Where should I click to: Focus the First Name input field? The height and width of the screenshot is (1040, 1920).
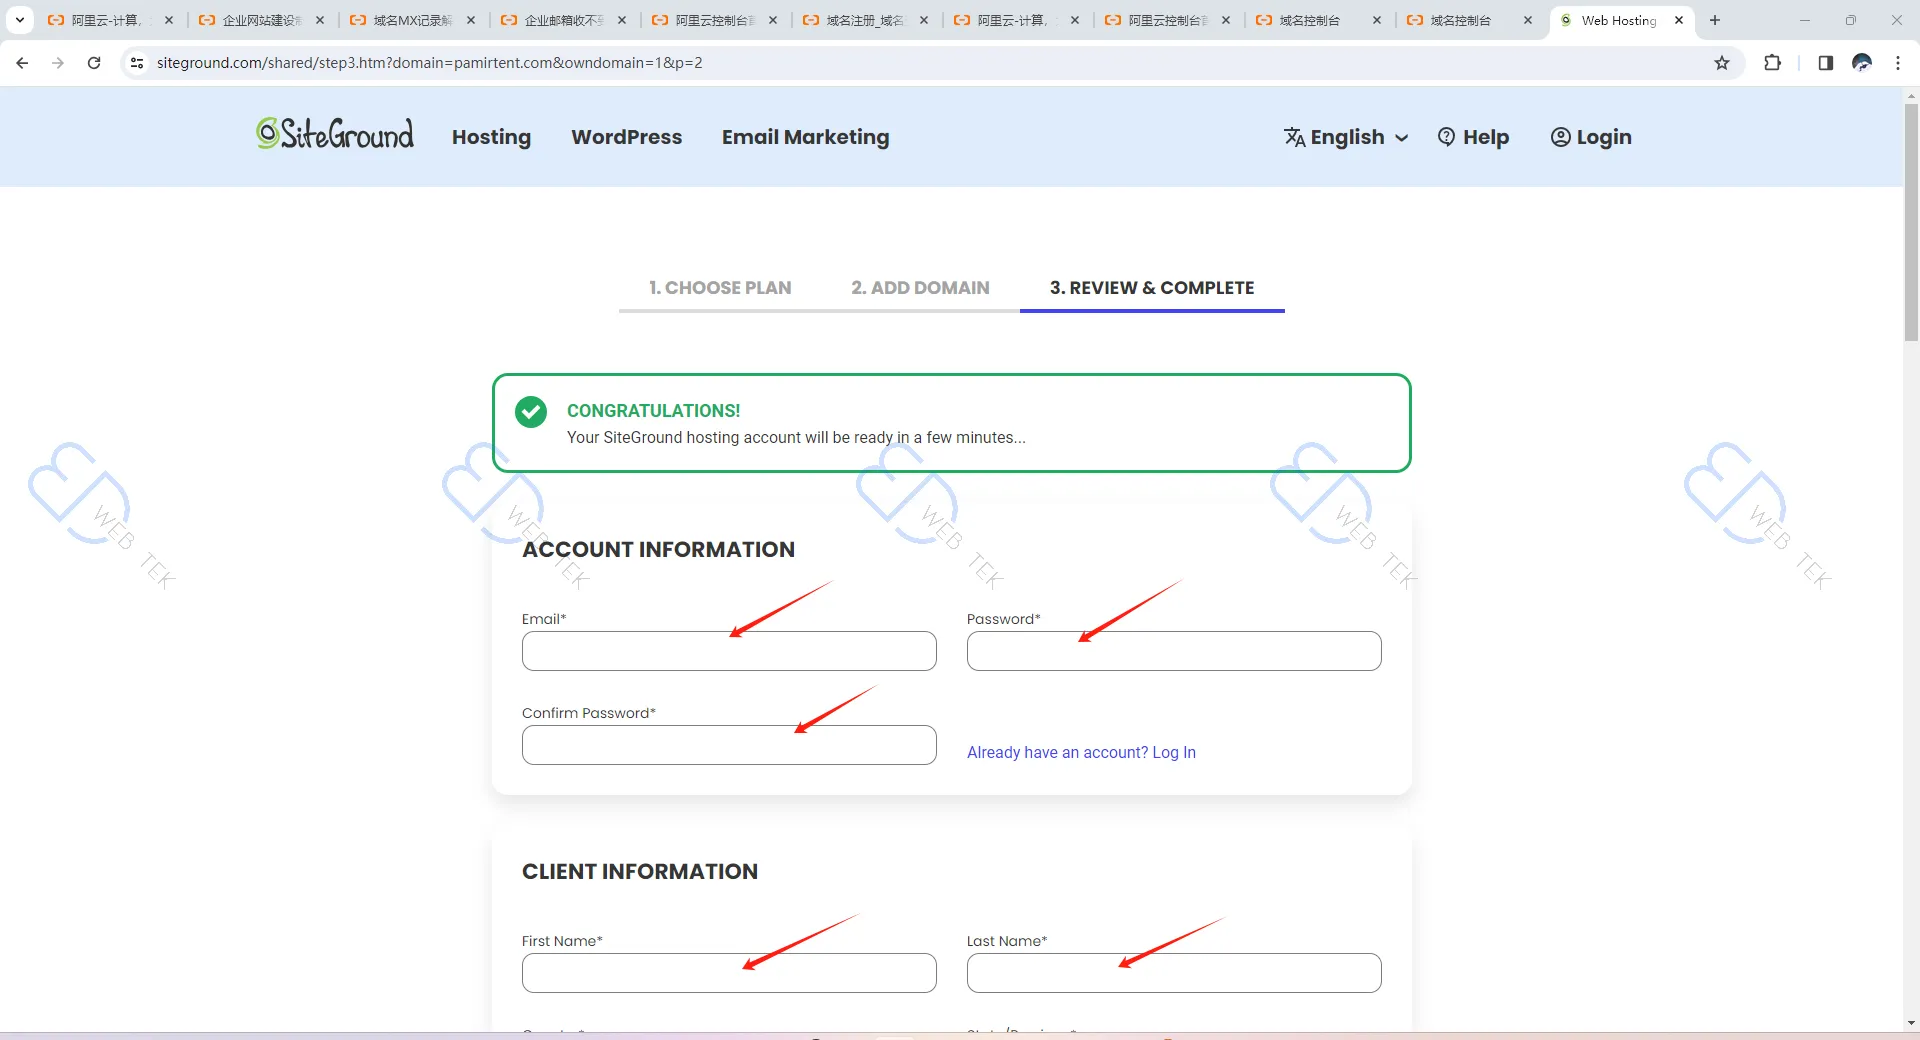[x=729, y=973]
